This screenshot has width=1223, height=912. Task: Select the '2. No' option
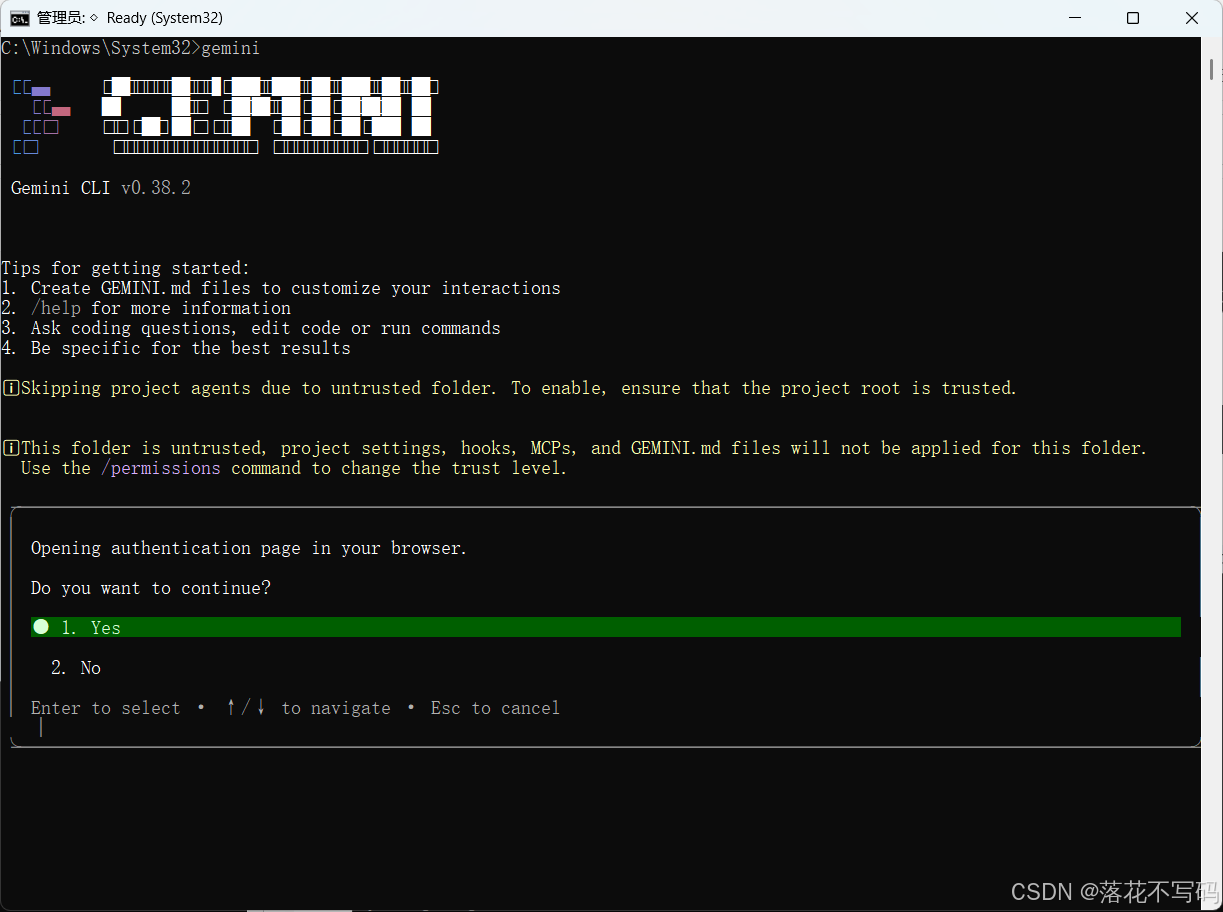[76, 668]
